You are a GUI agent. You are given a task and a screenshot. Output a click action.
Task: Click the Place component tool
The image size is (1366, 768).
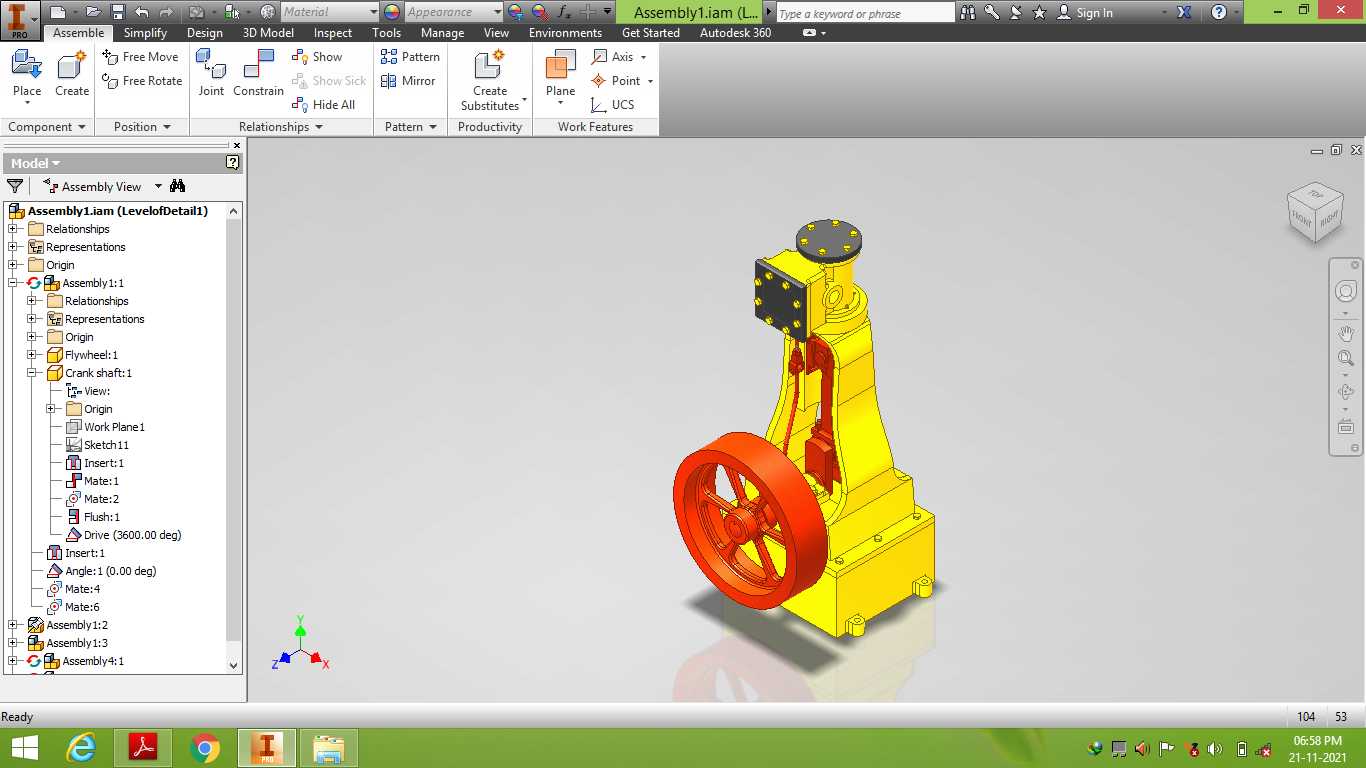click(27, 77)
